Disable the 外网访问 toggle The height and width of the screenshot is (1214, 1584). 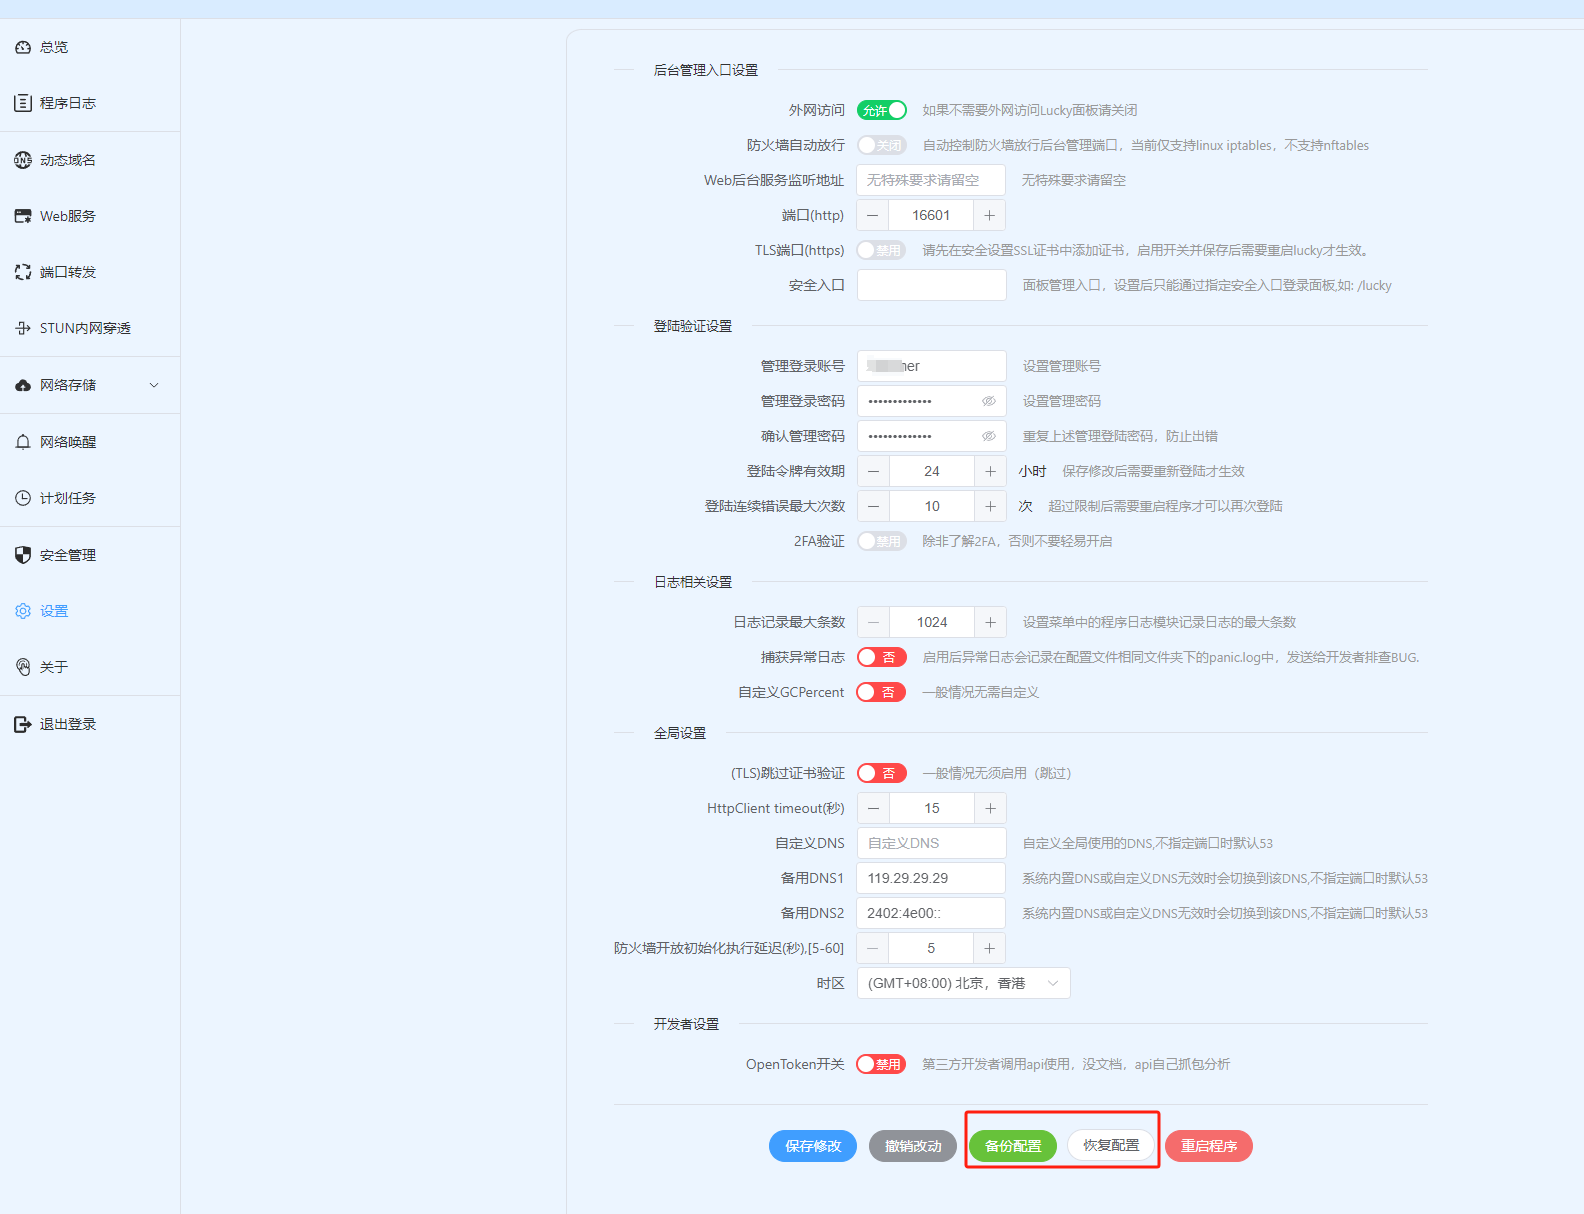[881, 110]
